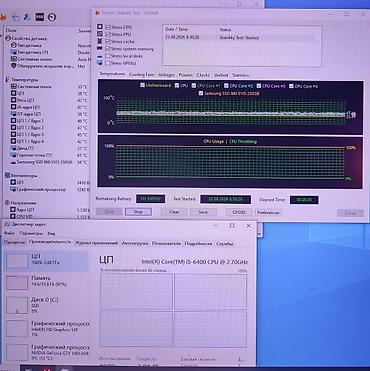Select Память performance item
The image size is (370, 371).
click(47, 281)
